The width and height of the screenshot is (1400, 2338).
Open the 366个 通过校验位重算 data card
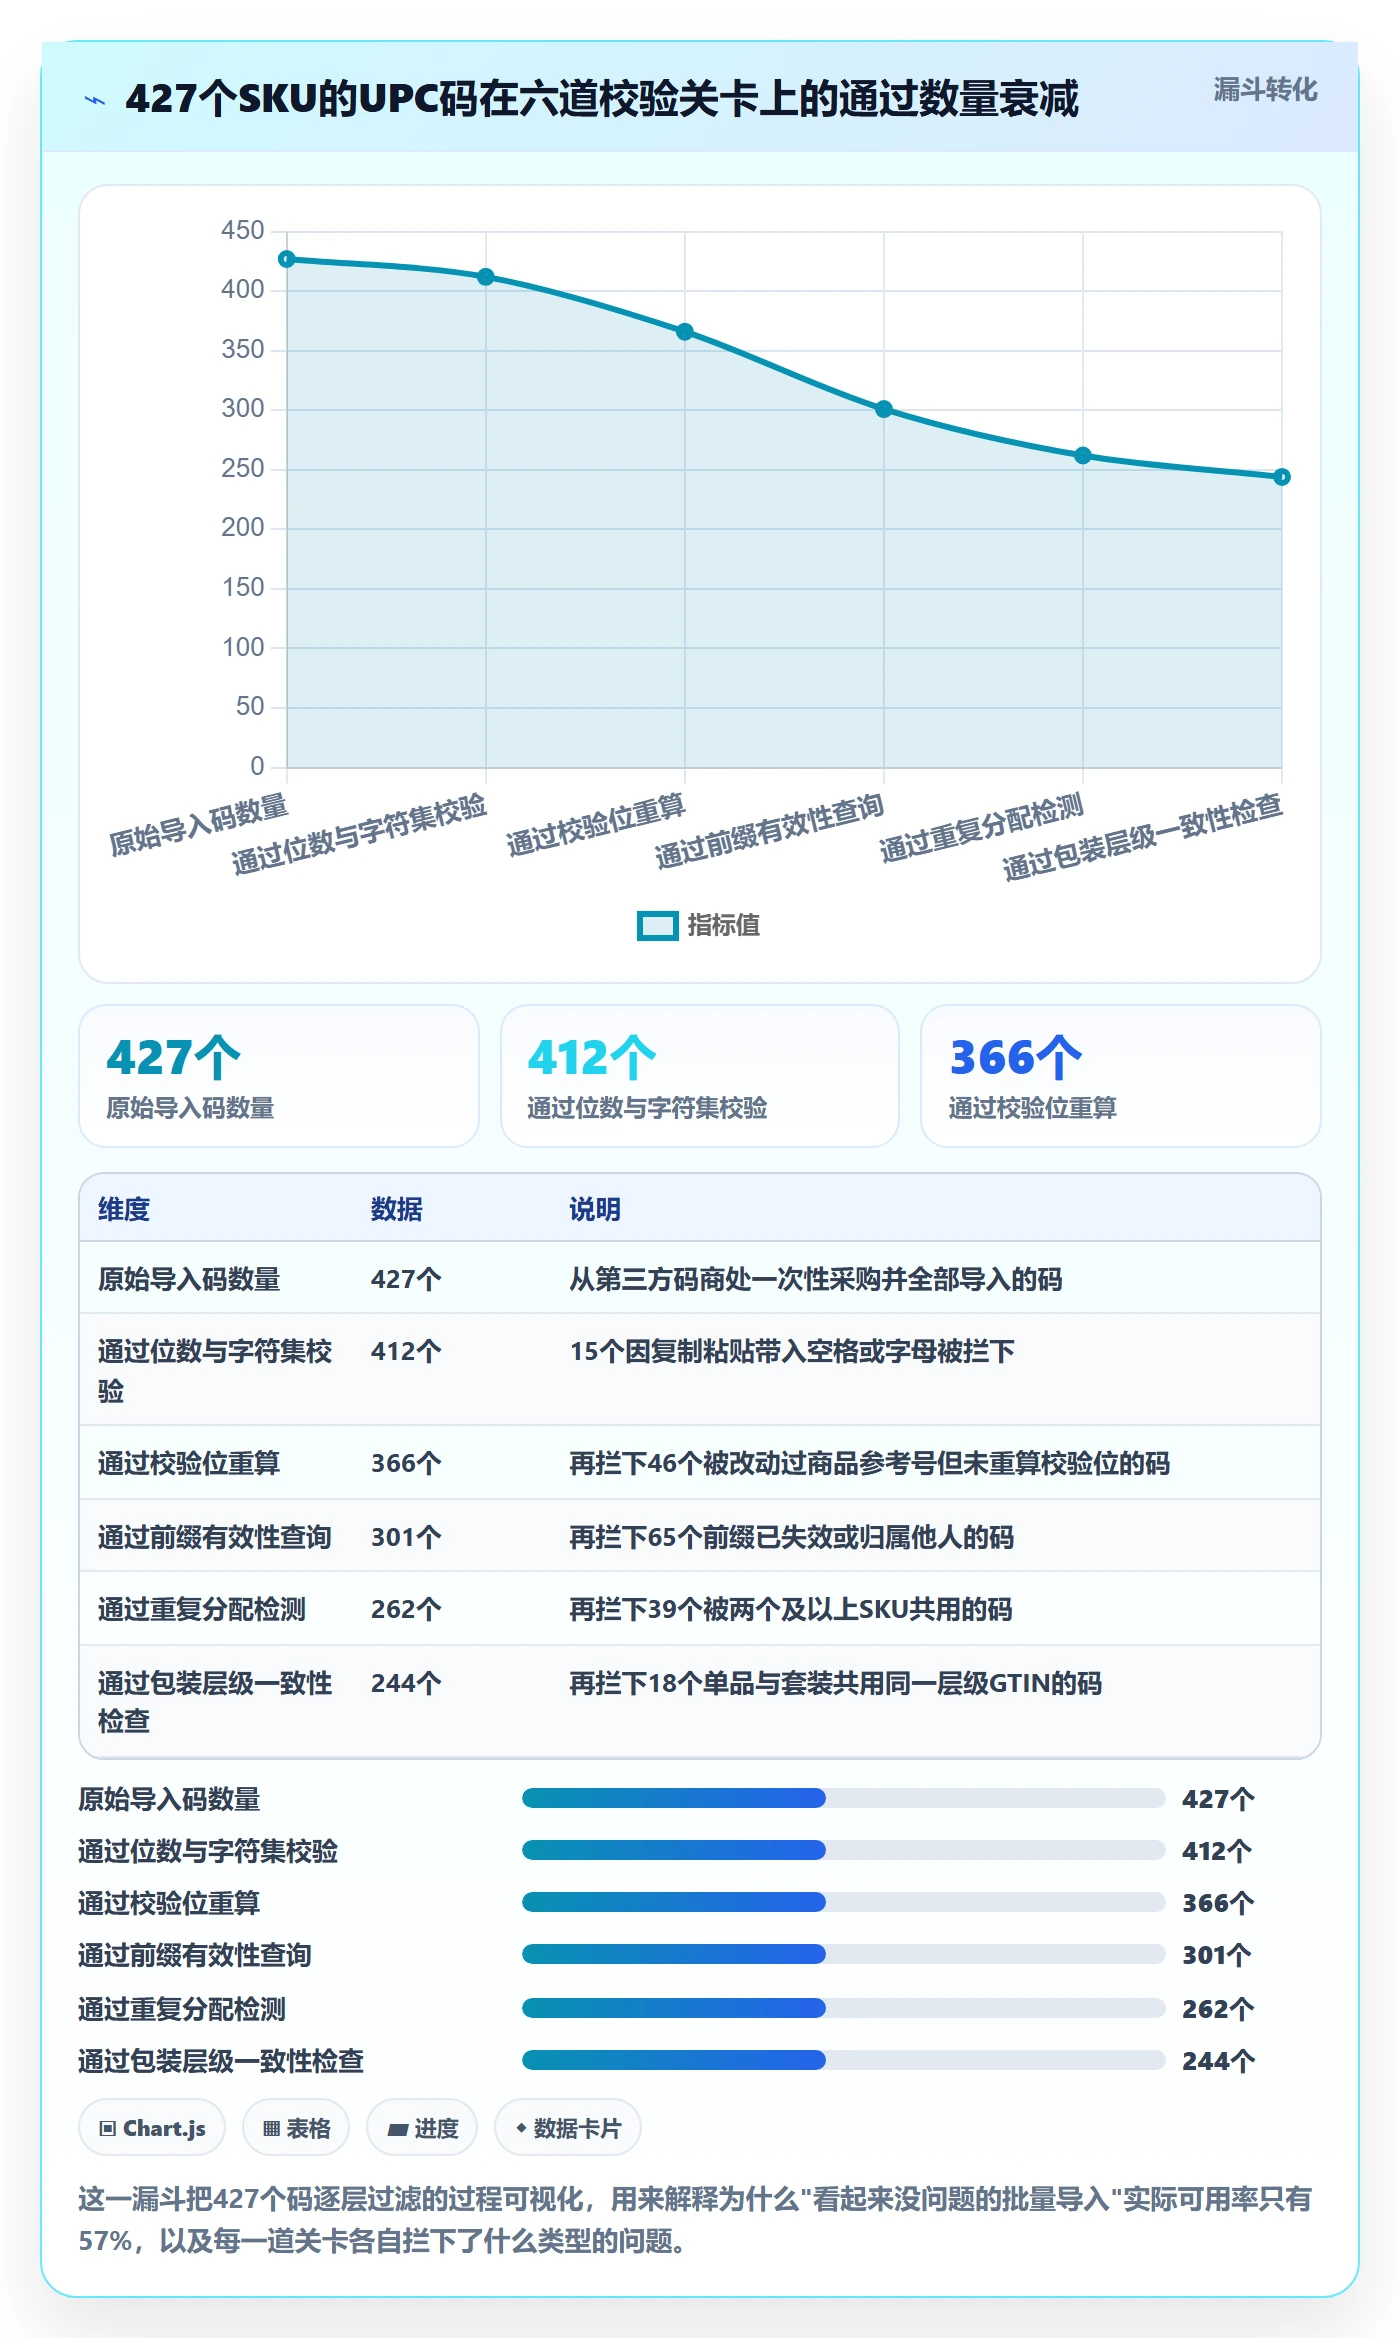point(1121,1076)
